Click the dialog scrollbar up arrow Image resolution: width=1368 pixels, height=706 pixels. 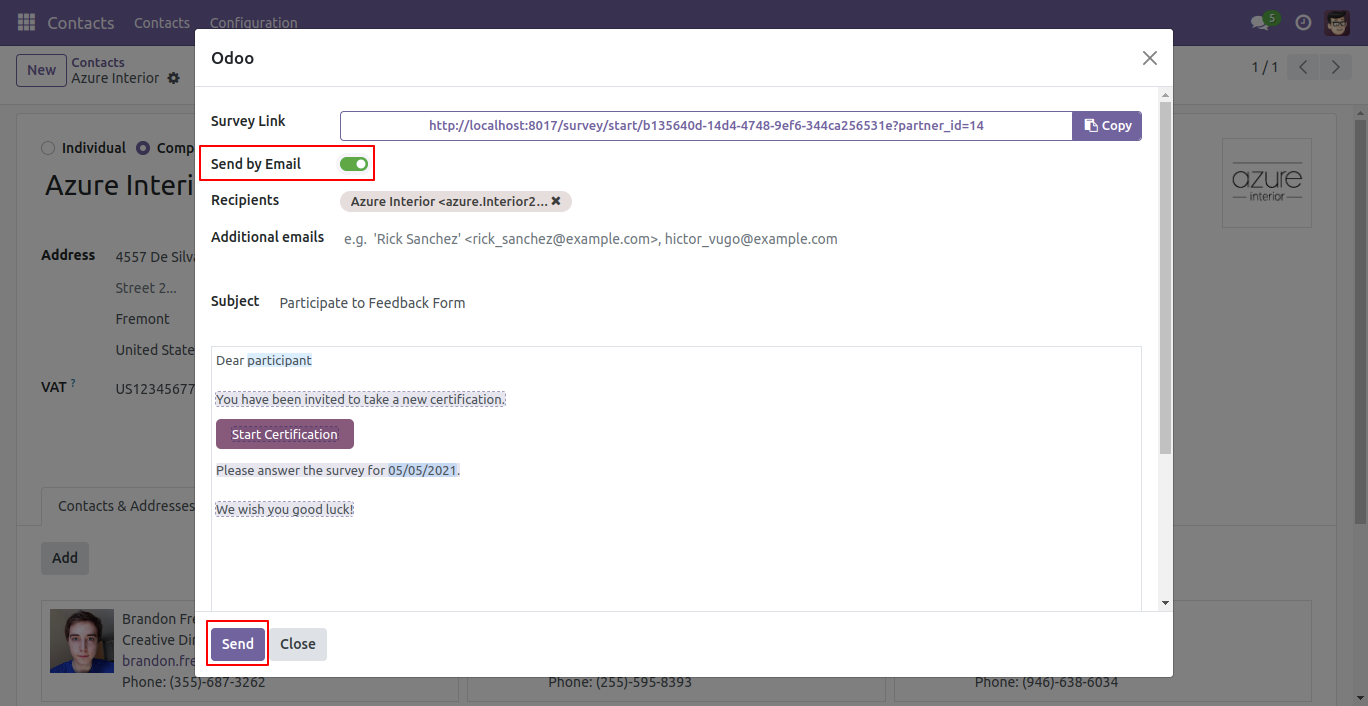click(x=1165, y=95)
